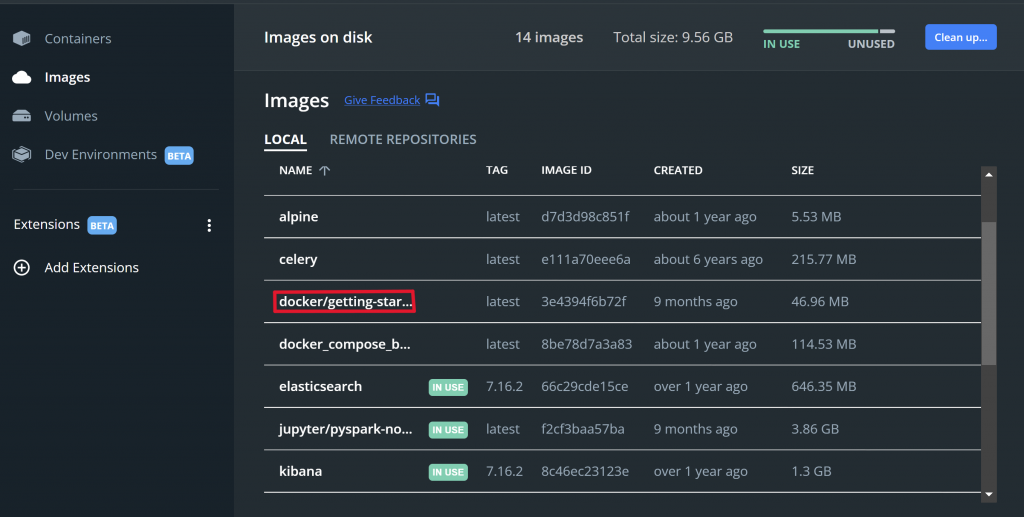Click the Dev Environments cube icon
The width and height of the screenshot is (1024, 517).
click(x=21, y=155)
